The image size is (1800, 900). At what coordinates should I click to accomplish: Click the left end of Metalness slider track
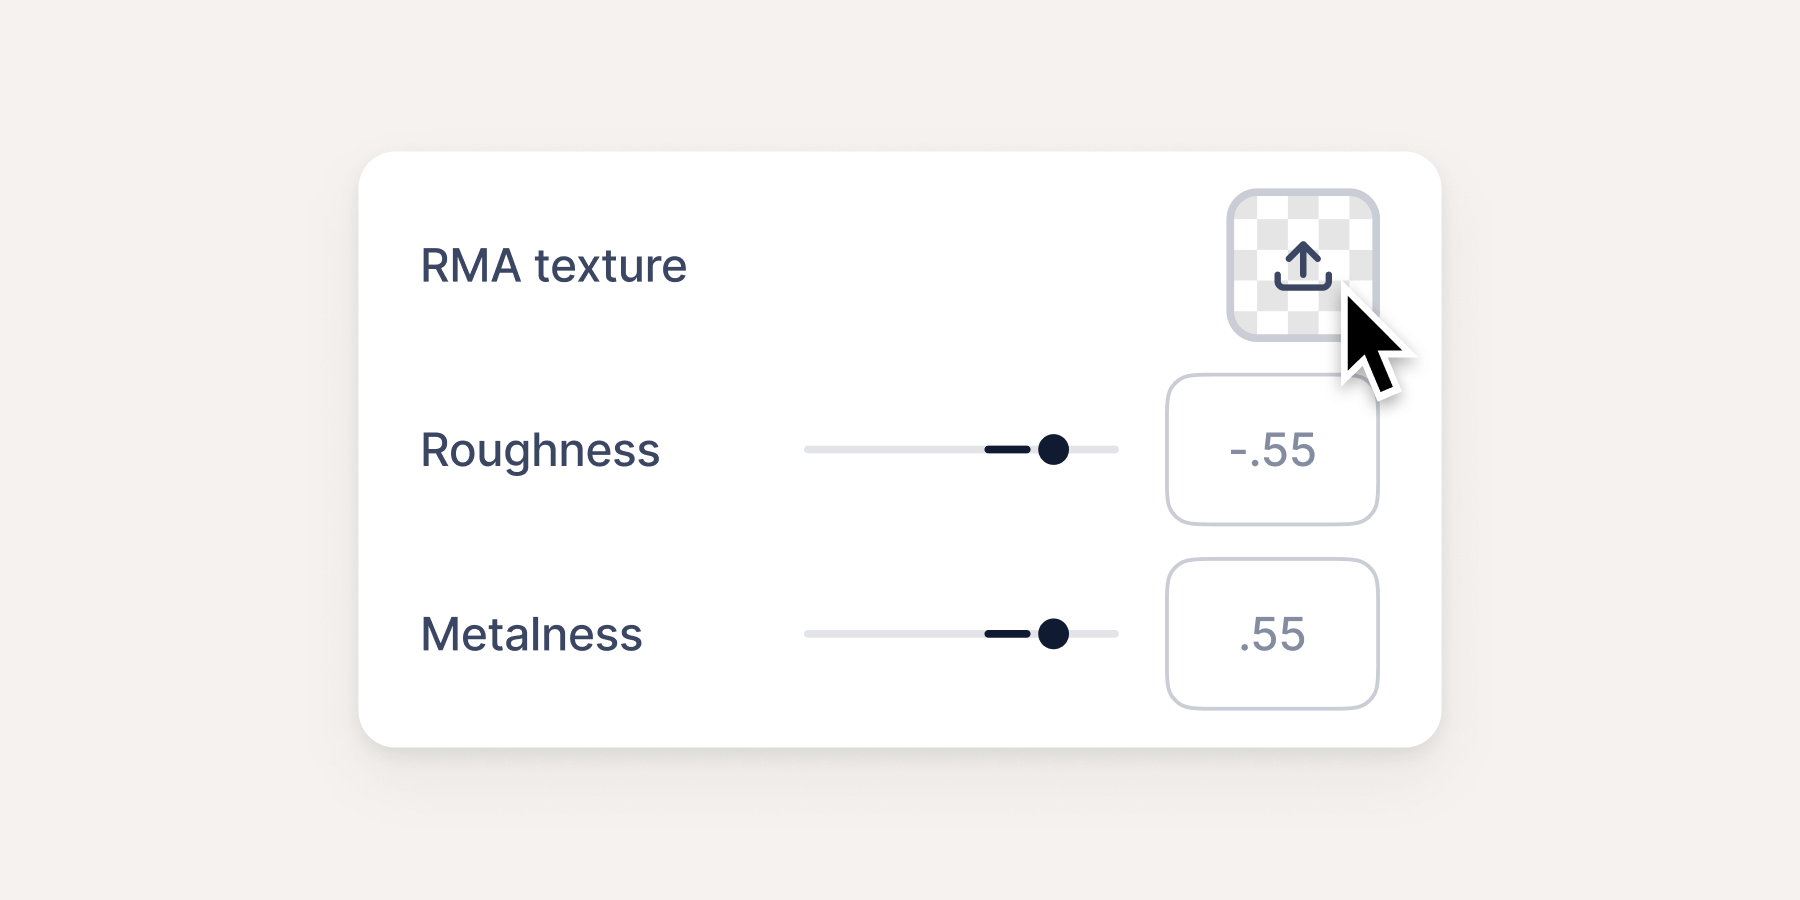[x=812, y=634]
